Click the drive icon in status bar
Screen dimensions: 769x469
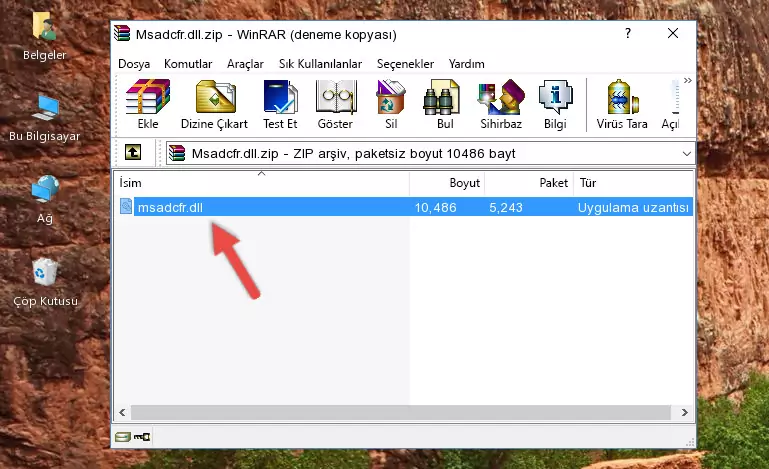[123, 437]
